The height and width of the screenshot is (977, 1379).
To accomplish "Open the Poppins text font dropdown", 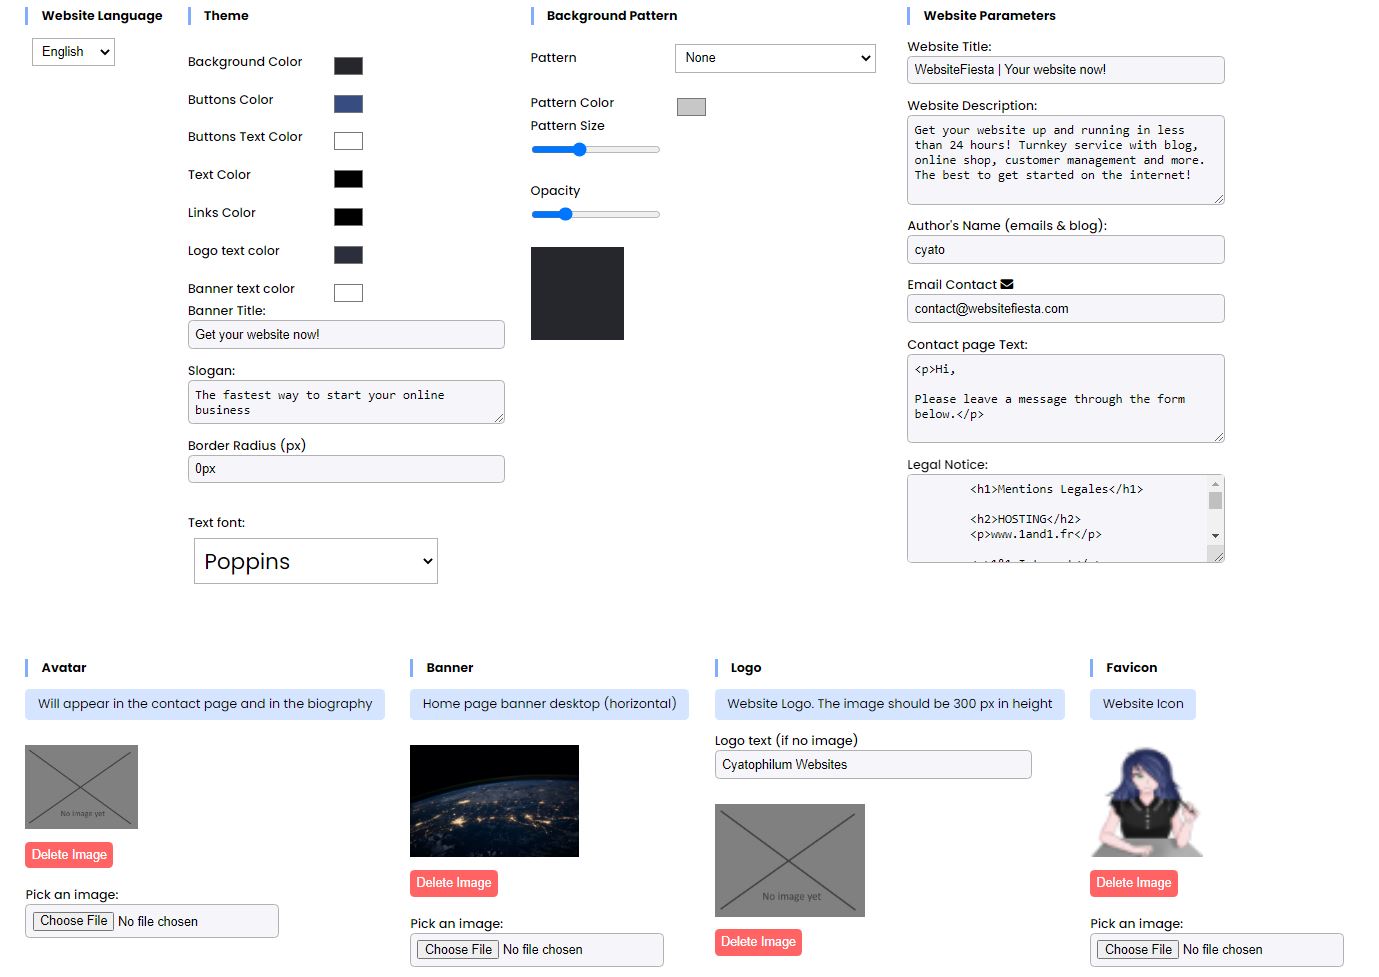I will tap(316, 562).
